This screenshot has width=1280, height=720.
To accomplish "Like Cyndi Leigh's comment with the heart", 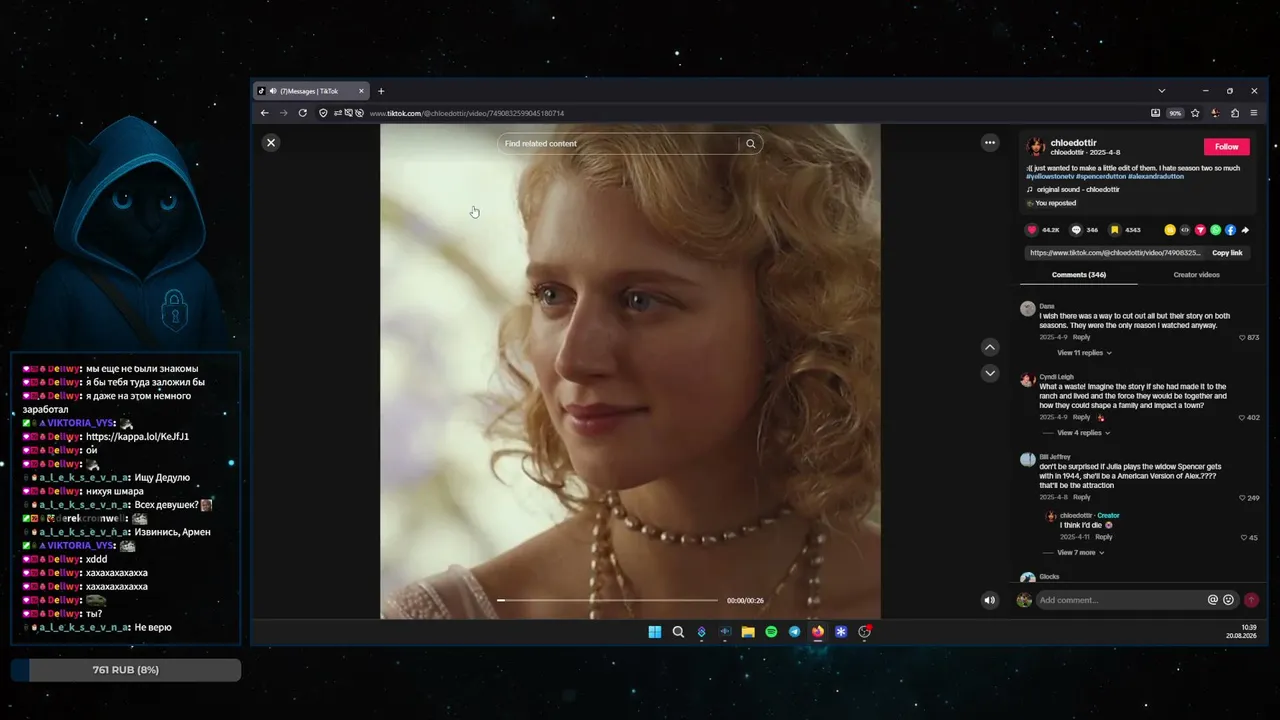I will tap(1243, 418).
